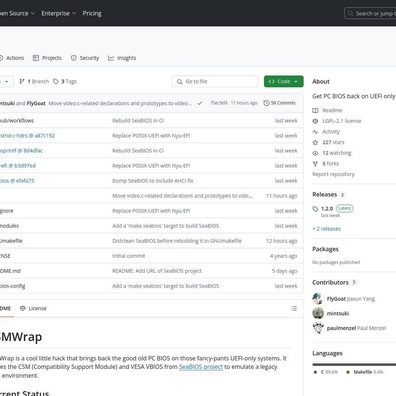Open the 58 Commits history link
396x396 pixels.
pos(279,103)
